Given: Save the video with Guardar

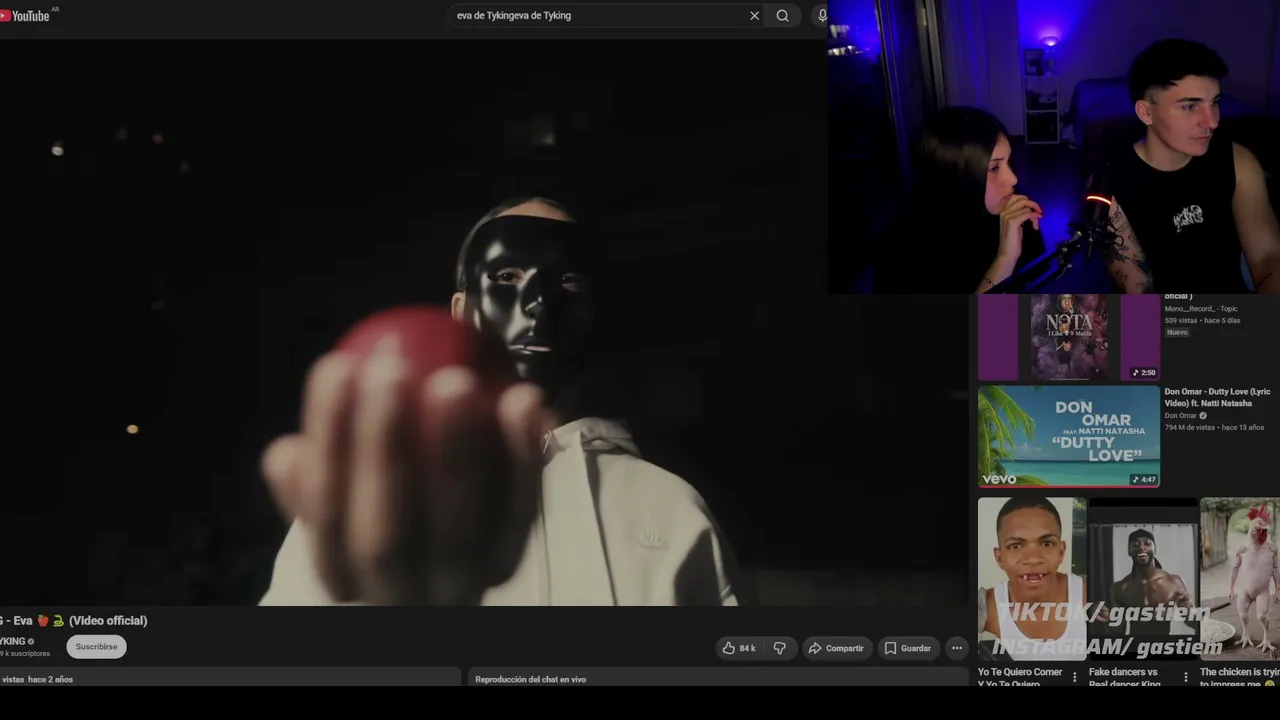Looking at the screenshot, I should click(x=908, y=648).
